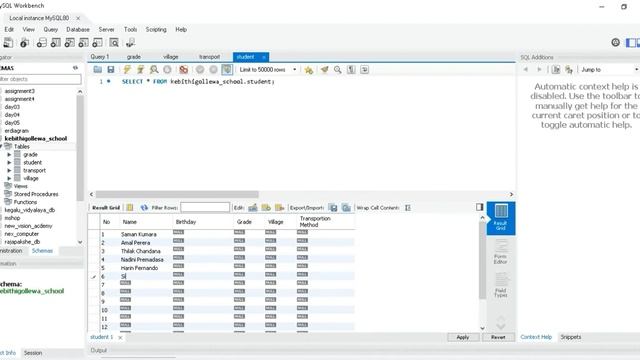
Task: Click the star beautify query icon
Action: [x=309, y=69]
